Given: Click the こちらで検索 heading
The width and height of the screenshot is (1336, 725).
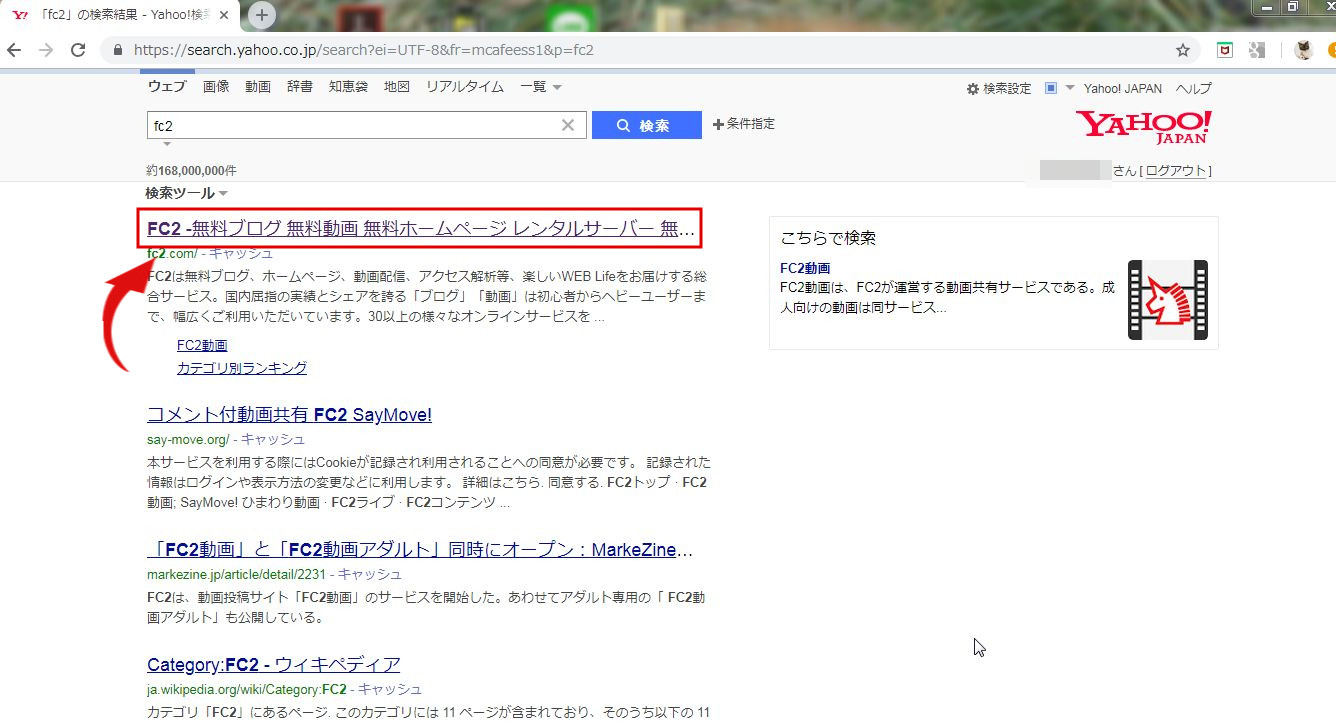Looking at the screenshot, I should pos(828,238).
